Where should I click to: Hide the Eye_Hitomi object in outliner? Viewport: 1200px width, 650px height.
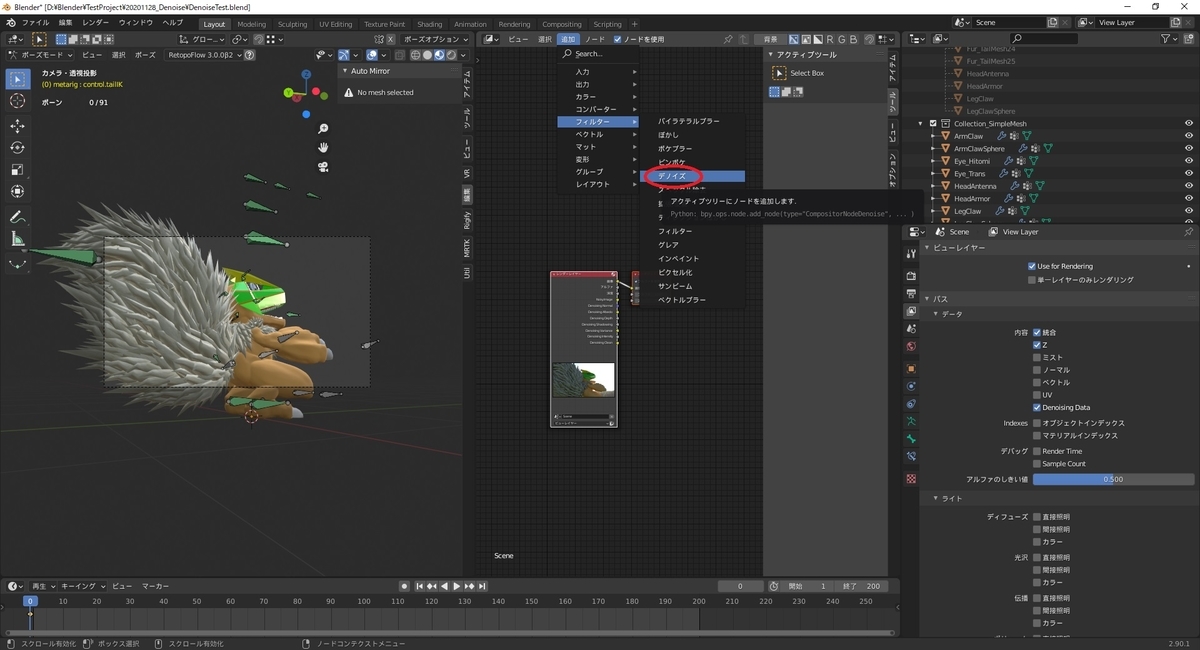pos(1189,161)
